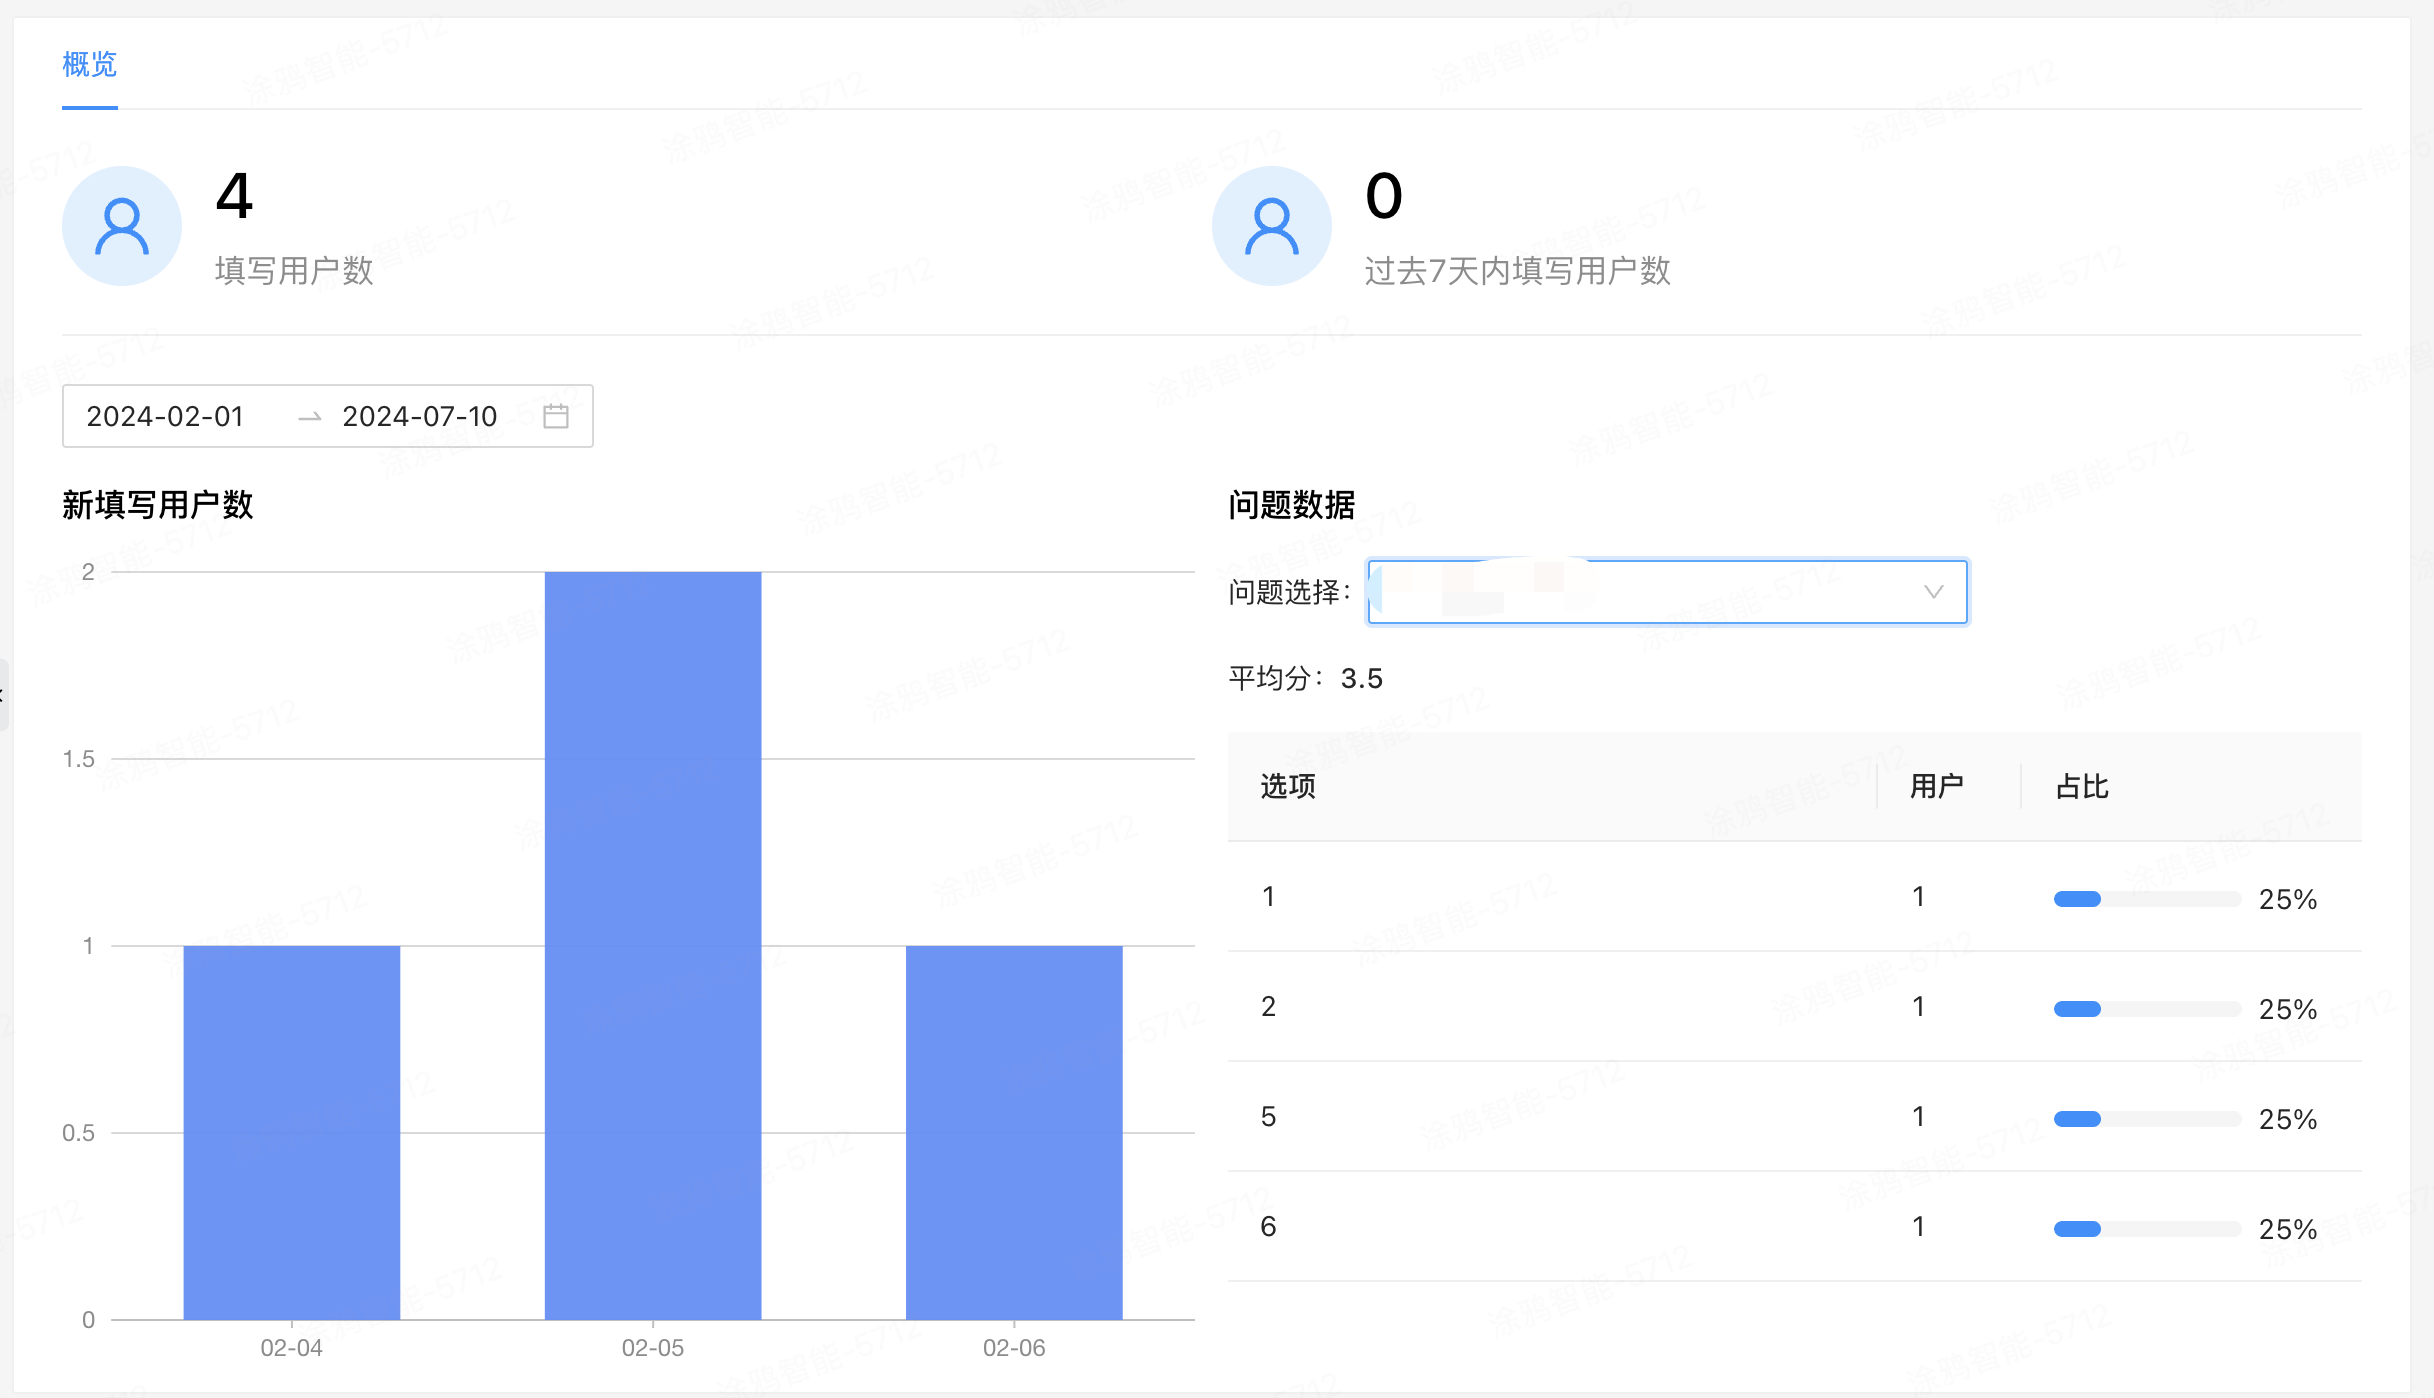Image resolution: width=2434 pixels, height=1398 pixels.
Task: Click the 填写用户数 label
Action: [x=294, y=271]
